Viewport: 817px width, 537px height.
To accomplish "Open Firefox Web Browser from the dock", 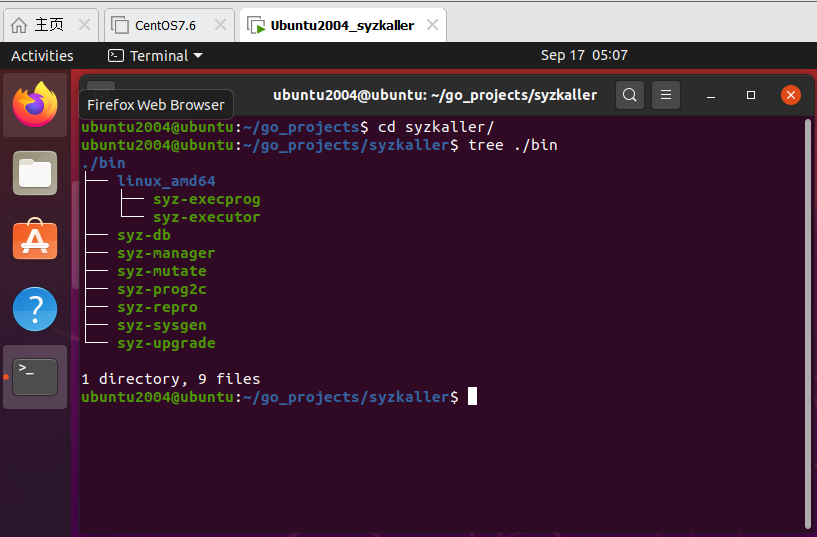I will tap(35, 104).
